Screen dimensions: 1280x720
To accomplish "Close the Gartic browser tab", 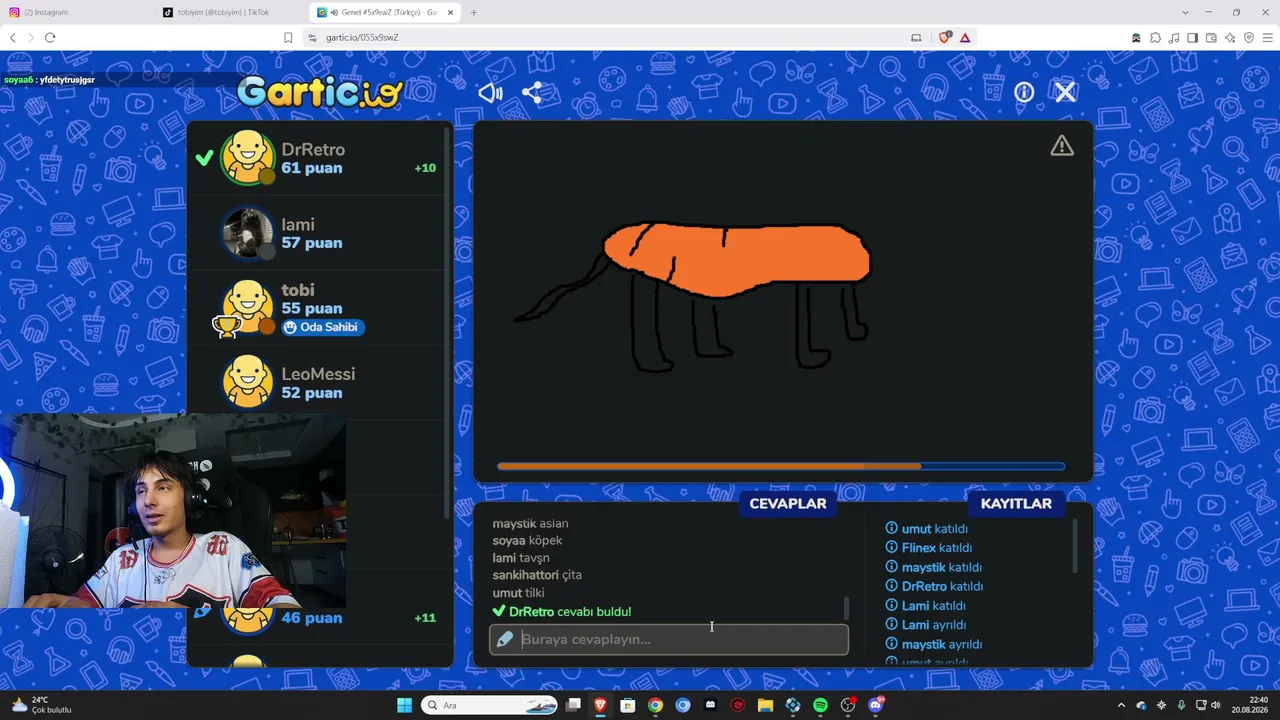I will pyautogui.click(x=451, y=12).
